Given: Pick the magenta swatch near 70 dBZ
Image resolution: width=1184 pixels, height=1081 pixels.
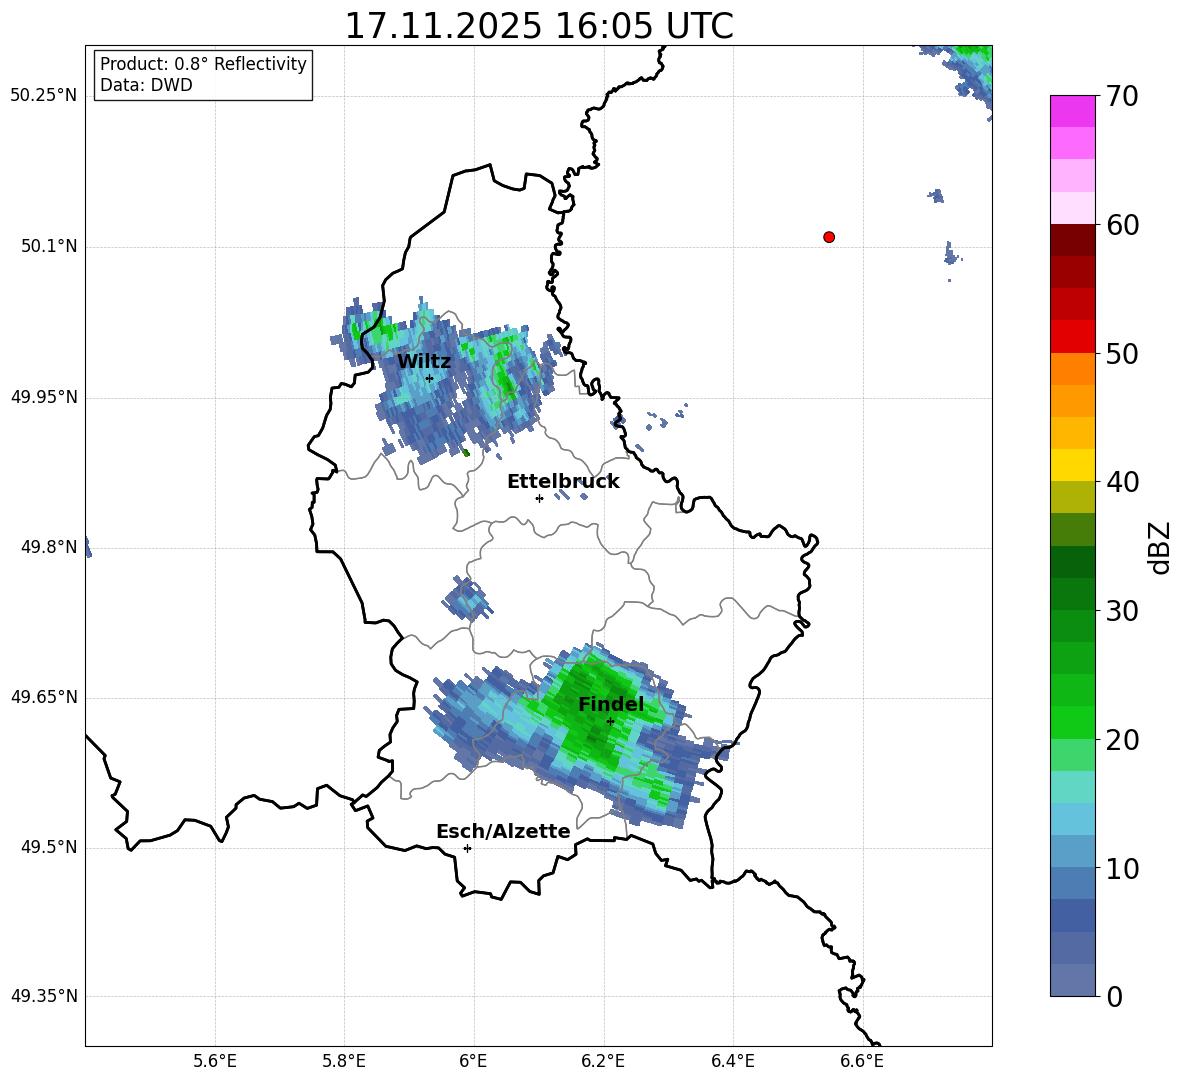Looking at the screenshot, I should click(1072, 111).
